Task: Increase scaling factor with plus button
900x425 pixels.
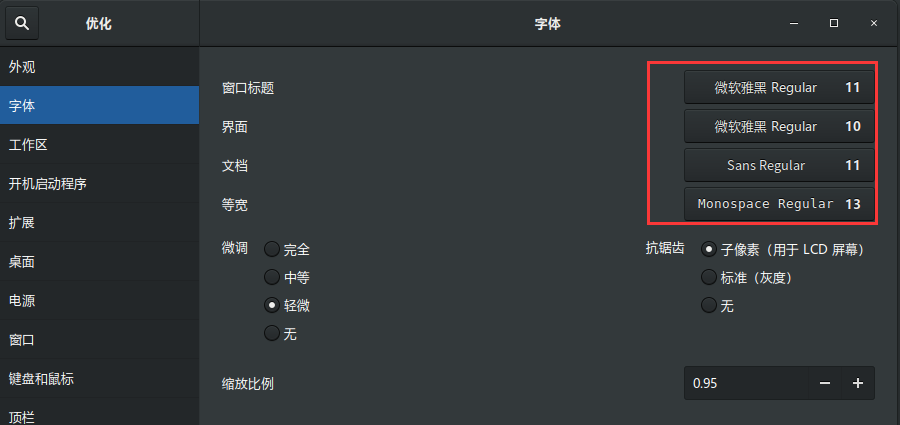Action: click(857, 383)
